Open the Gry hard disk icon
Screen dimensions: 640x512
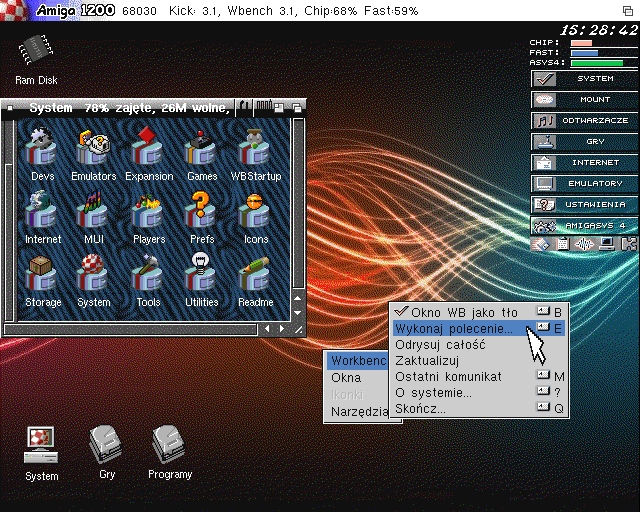[106, 452]
